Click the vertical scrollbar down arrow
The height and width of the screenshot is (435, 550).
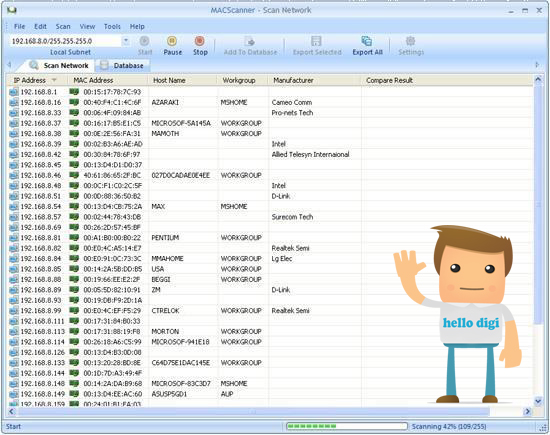[x=538, y=401]
